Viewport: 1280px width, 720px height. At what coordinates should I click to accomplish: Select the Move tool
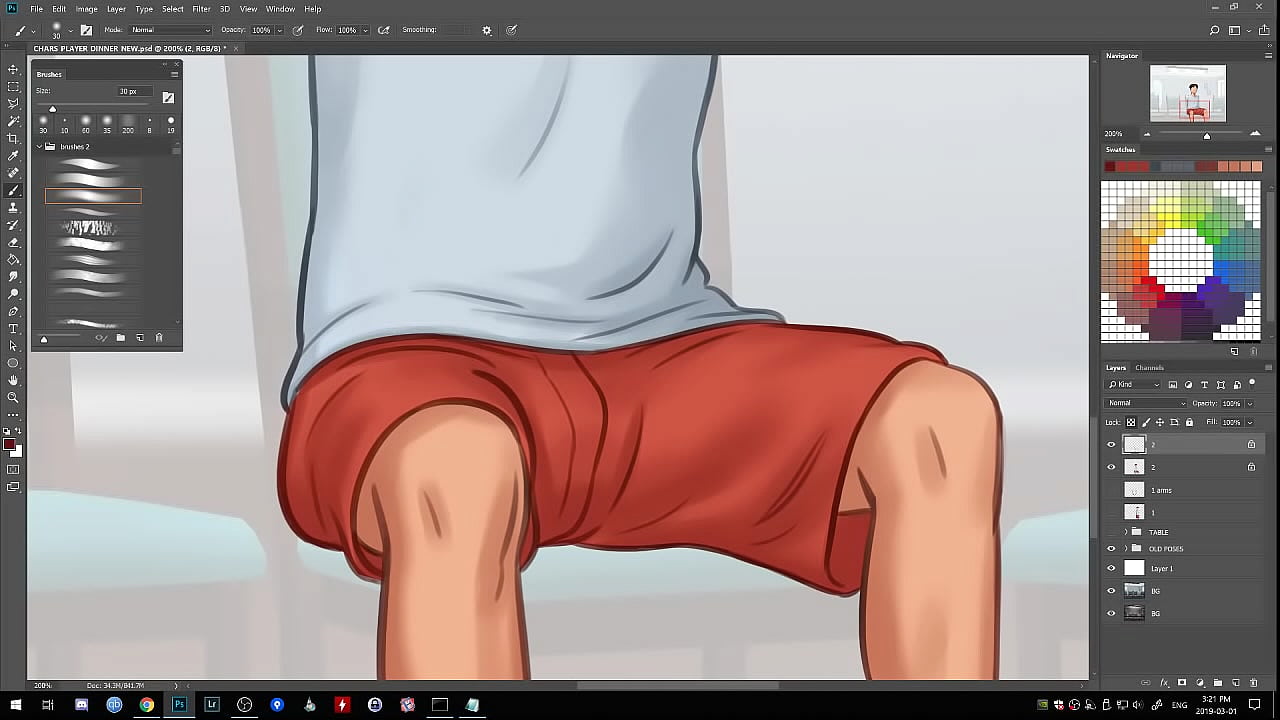(13, 69)
